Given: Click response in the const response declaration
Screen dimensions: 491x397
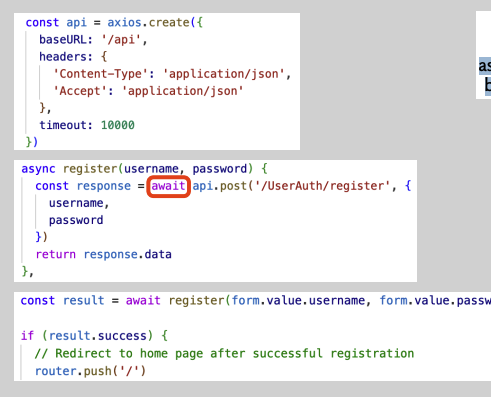Looking at the screenshot, I should [104, 186].
